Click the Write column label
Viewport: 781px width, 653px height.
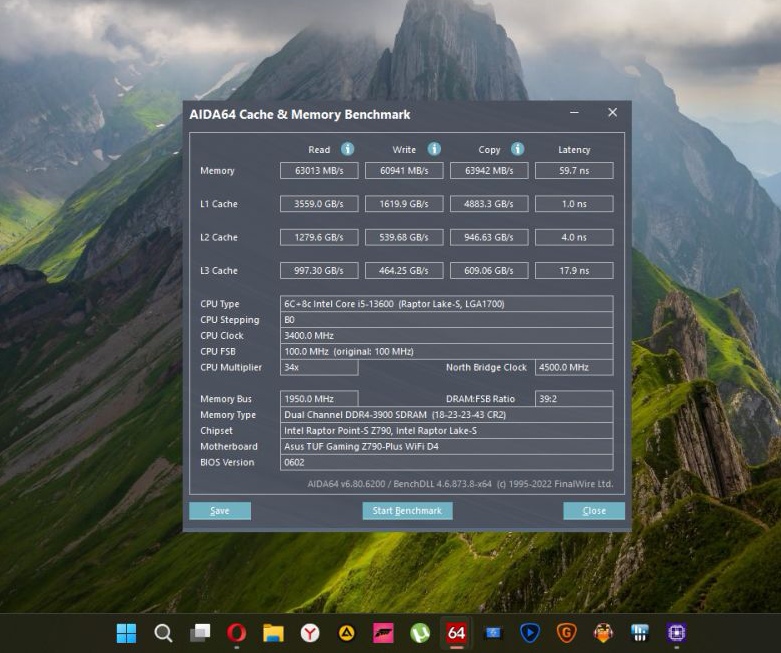[404, 149]
